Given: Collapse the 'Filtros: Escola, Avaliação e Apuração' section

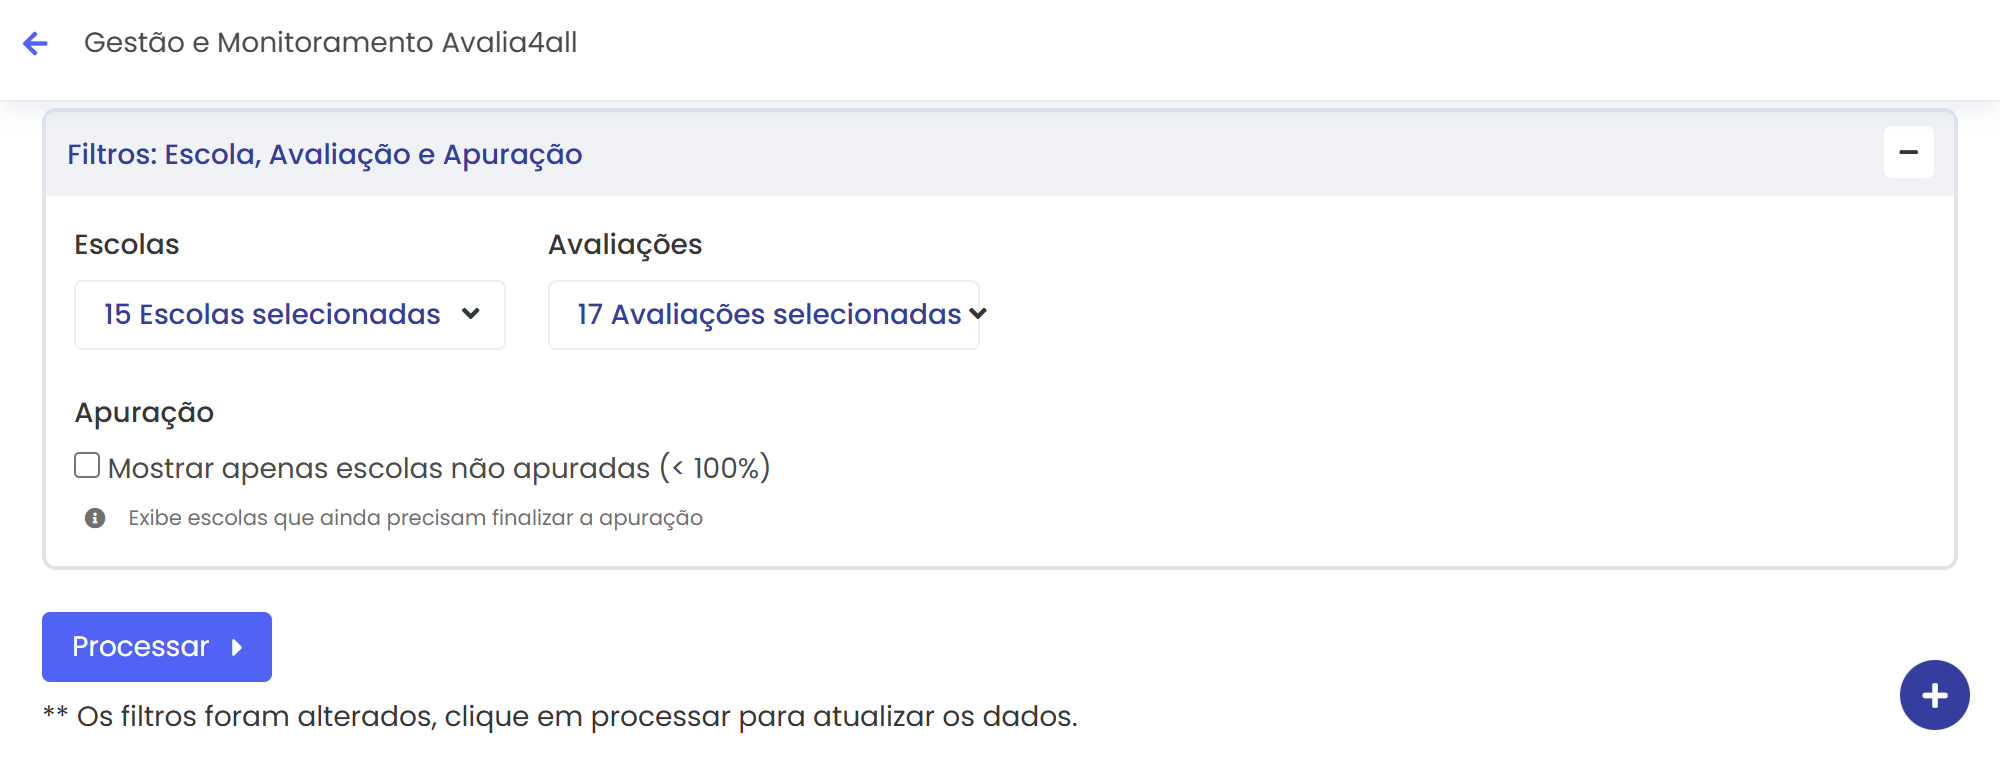Looking at the screenshot, I should click(1909, 154).
